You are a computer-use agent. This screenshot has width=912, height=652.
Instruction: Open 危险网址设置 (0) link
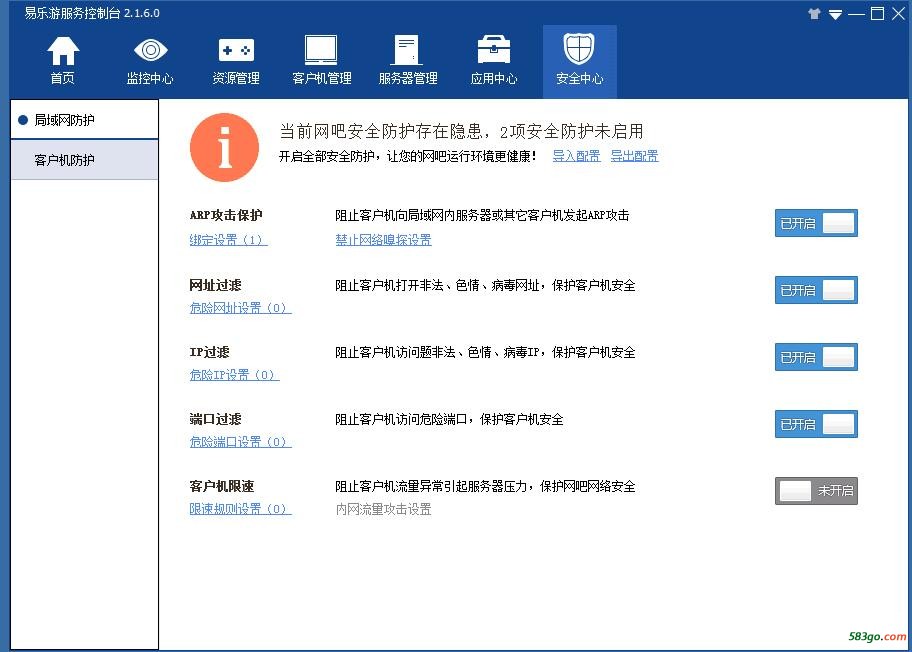click(x=240, y=308)
